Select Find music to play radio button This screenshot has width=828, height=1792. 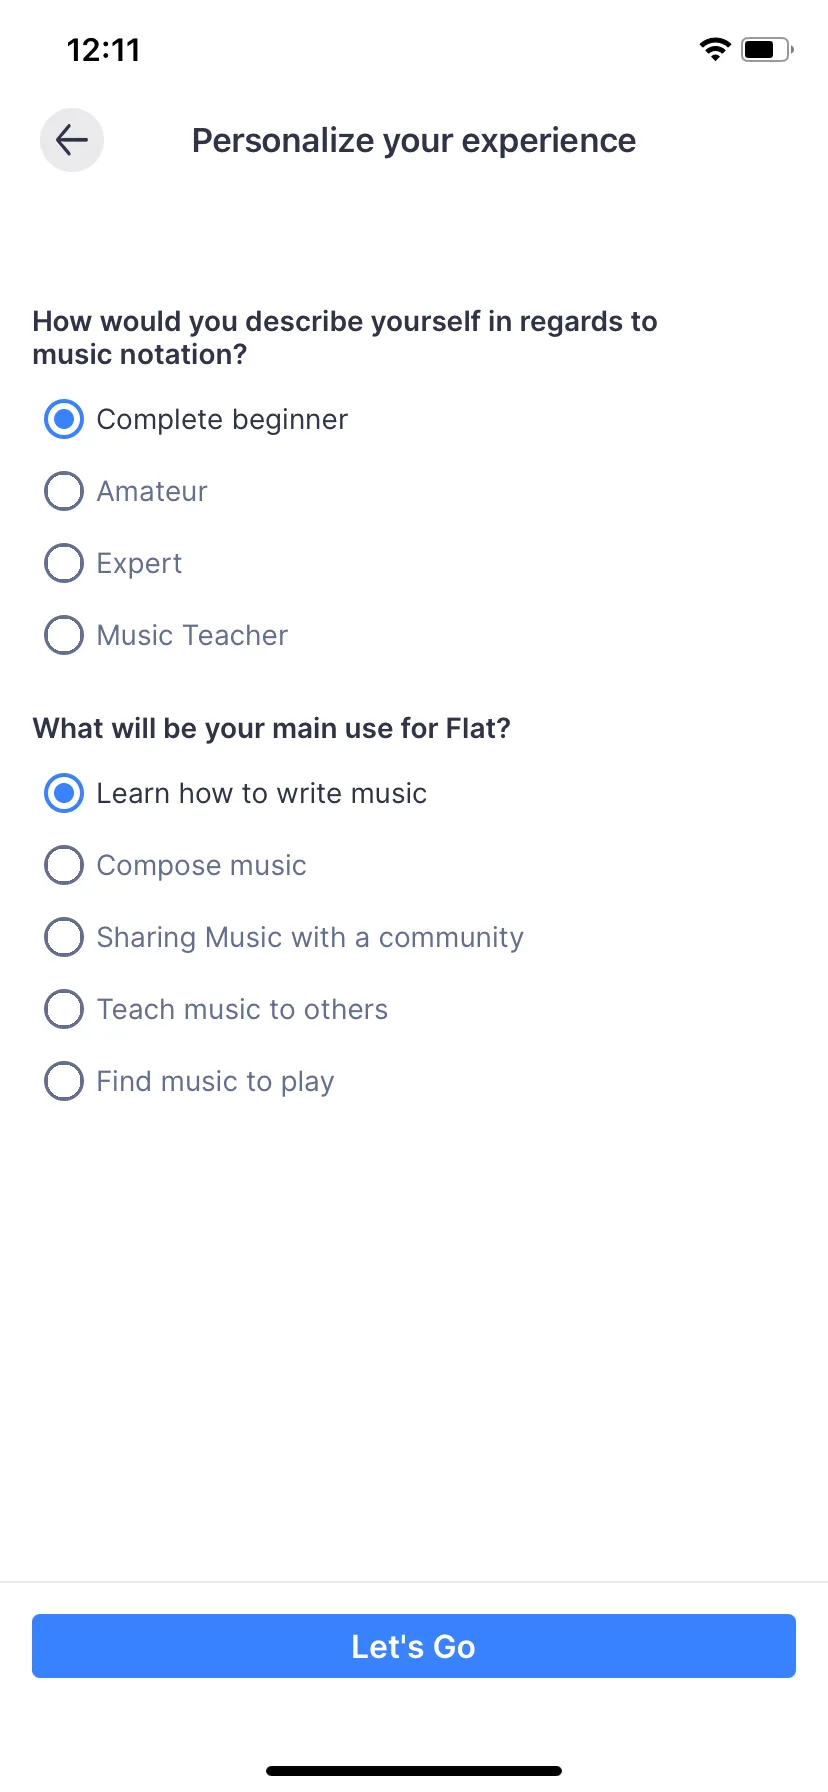[64, 1081]
